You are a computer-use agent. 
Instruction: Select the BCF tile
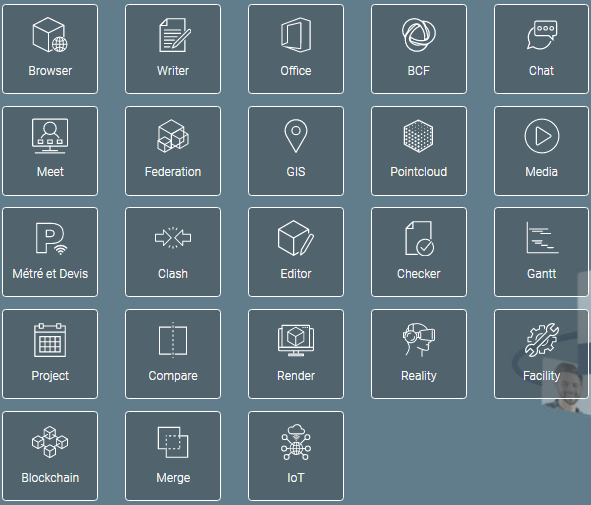419,49
